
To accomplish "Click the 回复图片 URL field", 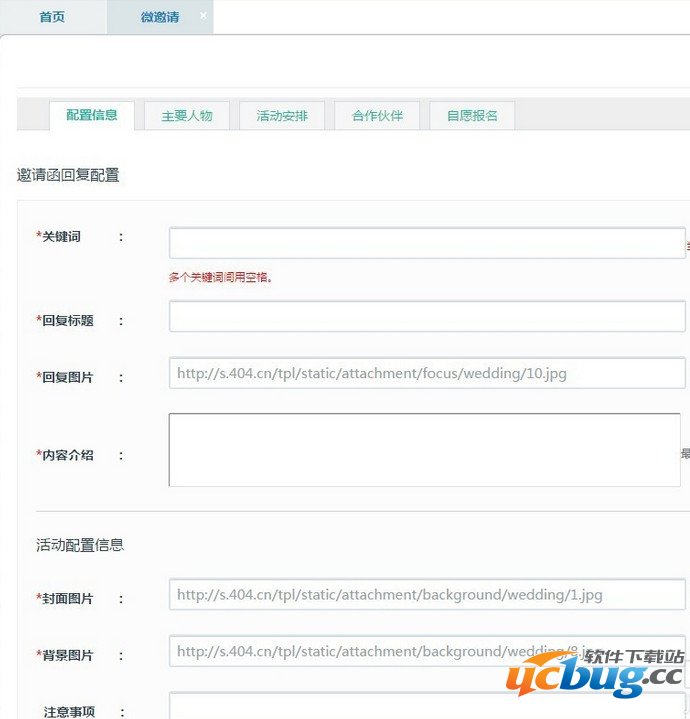I will coord(426,374).
